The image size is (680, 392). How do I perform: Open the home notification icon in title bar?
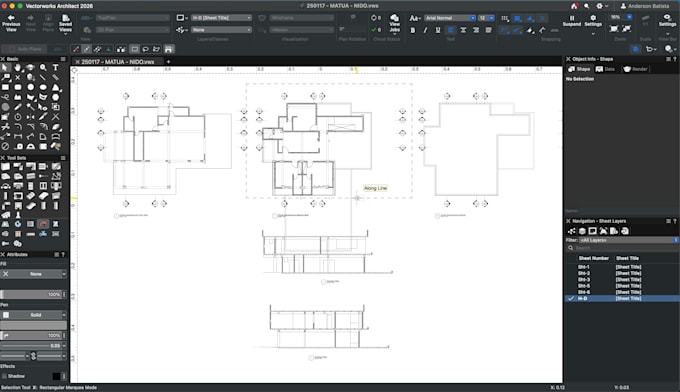pyautogui.click(x=574, y=6)
